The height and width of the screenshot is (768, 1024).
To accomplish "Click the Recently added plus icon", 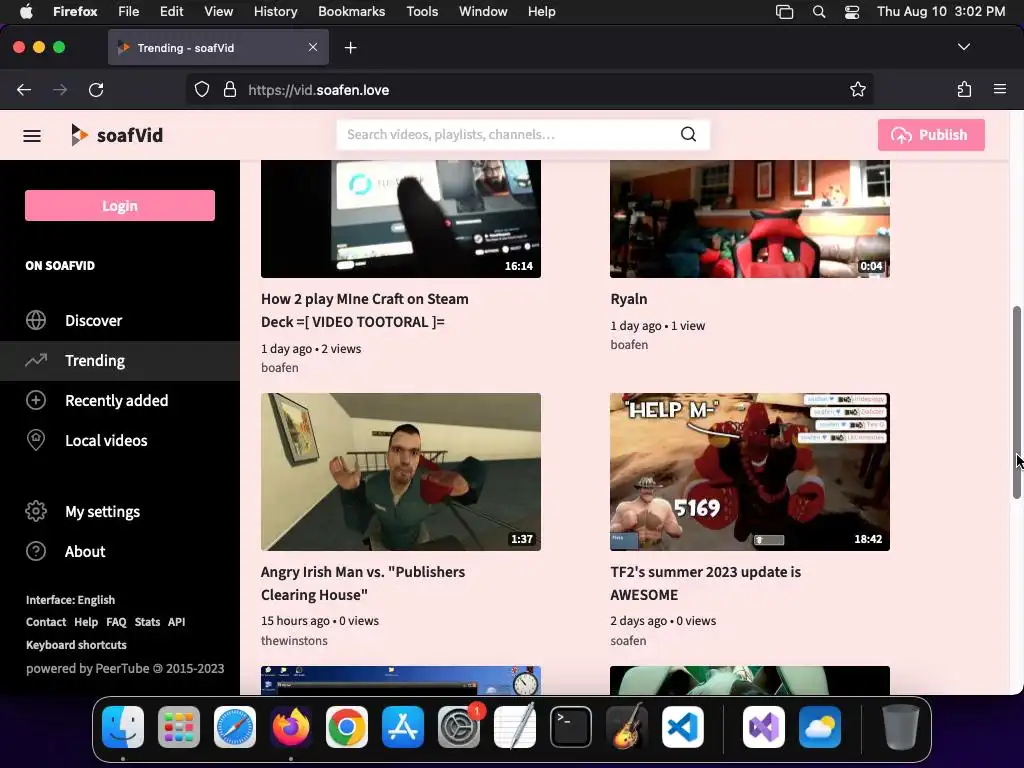I will coord(36,400).
